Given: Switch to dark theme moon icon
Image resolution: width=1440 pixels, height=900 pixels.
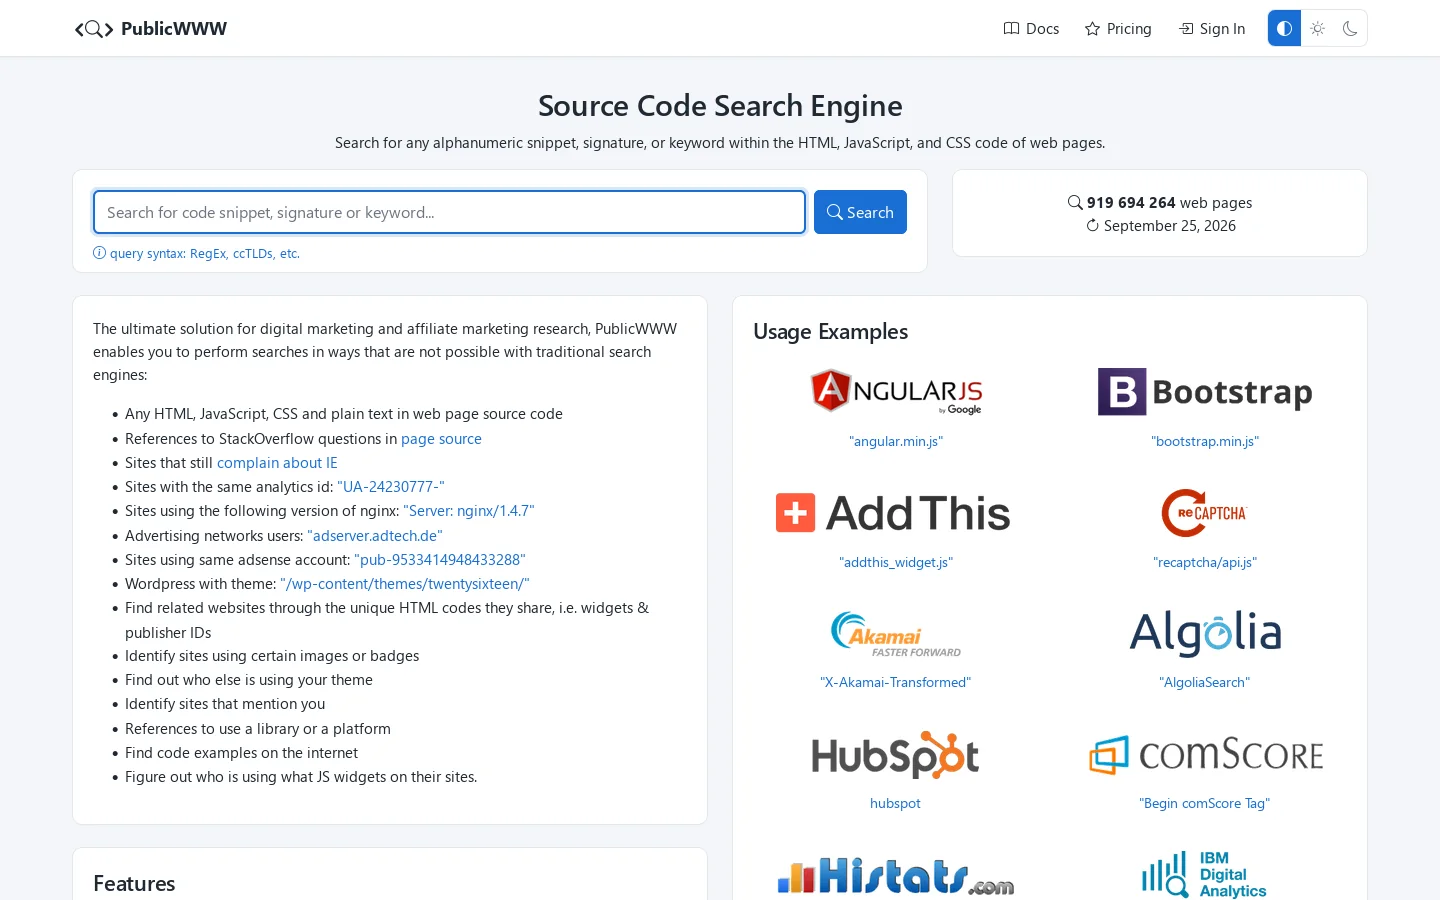Looking at the screenshot, I should (x=1350, y=29).
